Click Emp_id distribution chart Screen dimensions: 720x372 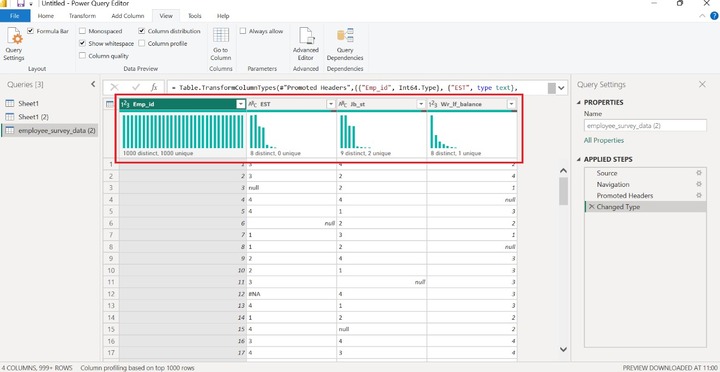(x=183, y=131)
